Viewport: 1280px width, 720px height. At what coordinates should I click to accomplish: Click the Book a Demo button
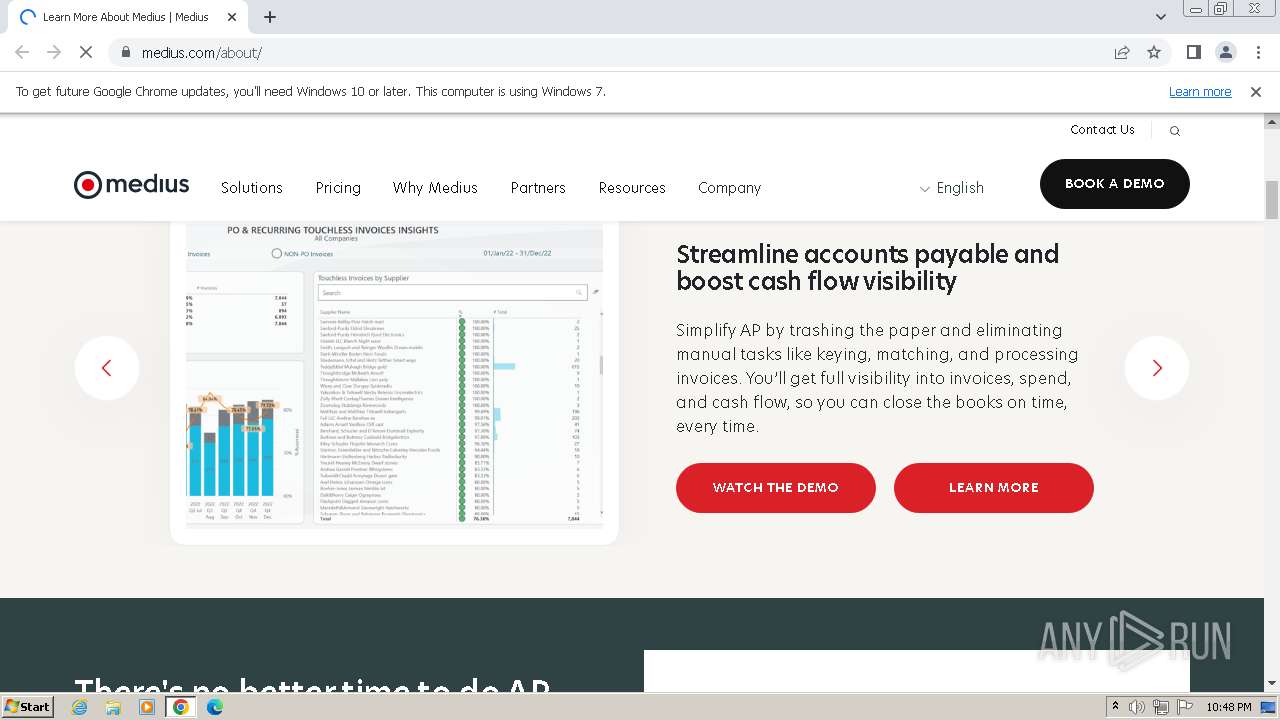tap(1115, 184)
